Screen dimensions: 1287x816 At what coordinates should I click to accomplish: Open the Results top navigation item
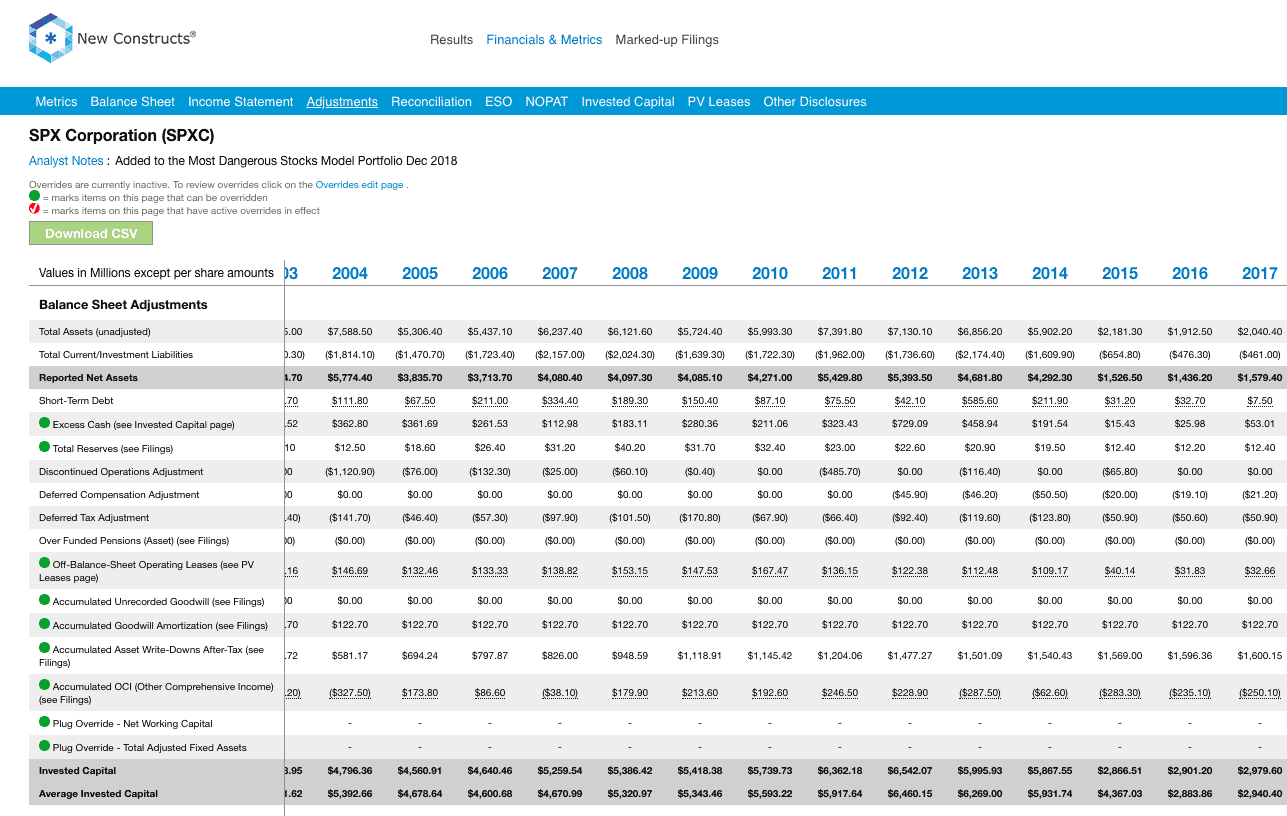[451, 40]
